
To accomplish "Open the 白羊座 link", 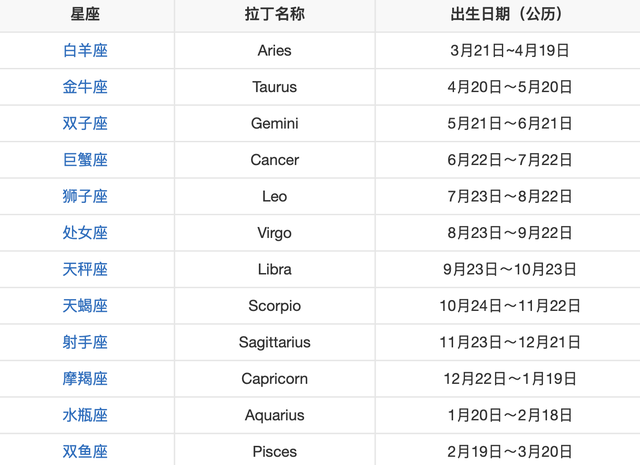I will pos(85,51).
